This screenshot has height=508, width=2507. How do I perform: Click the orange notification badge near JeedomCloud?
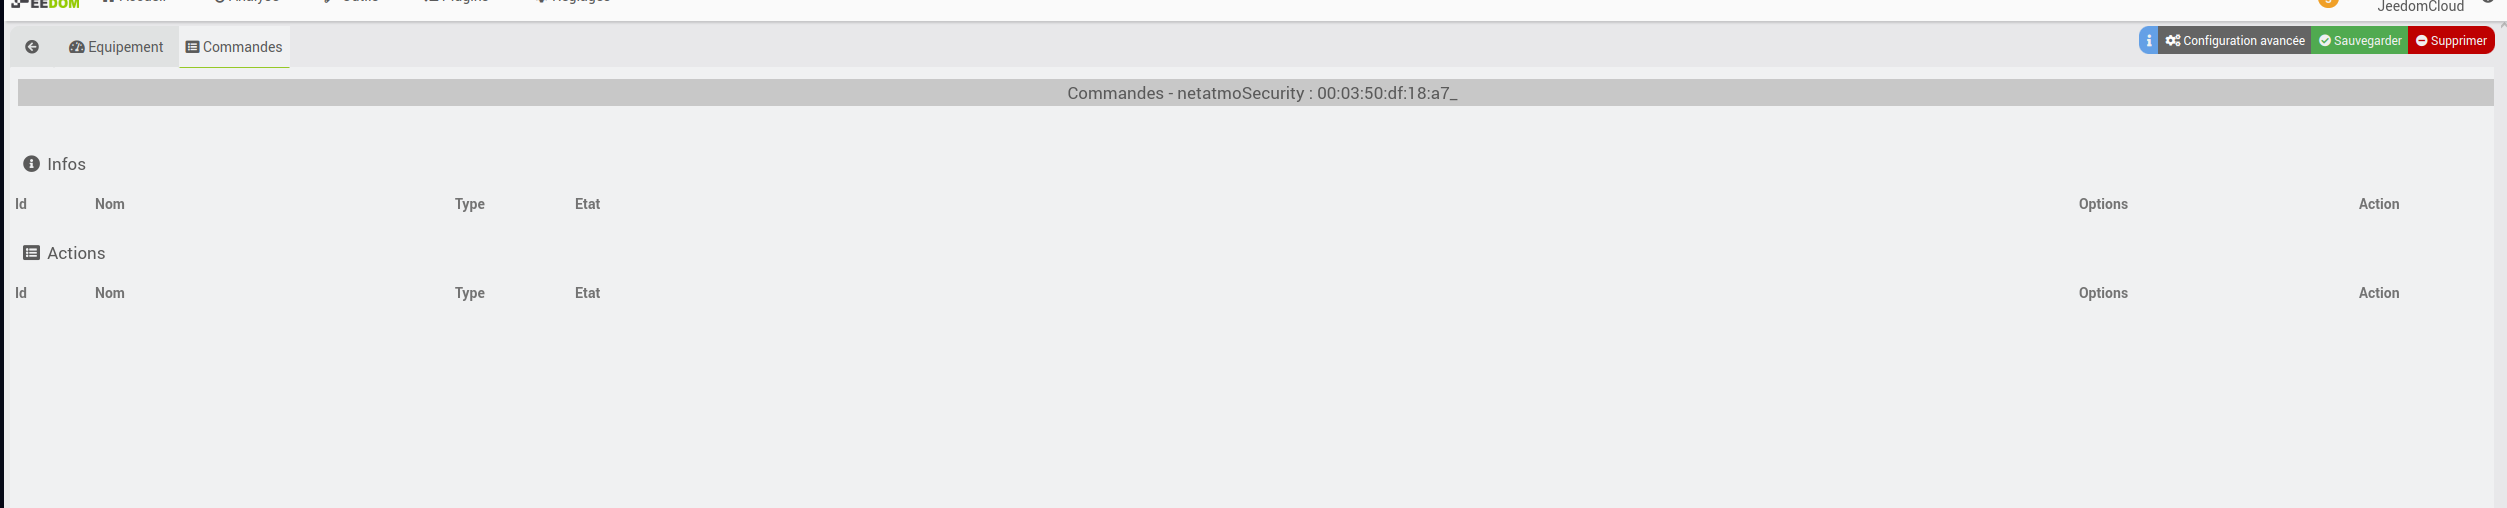(x=2328, y=4)
